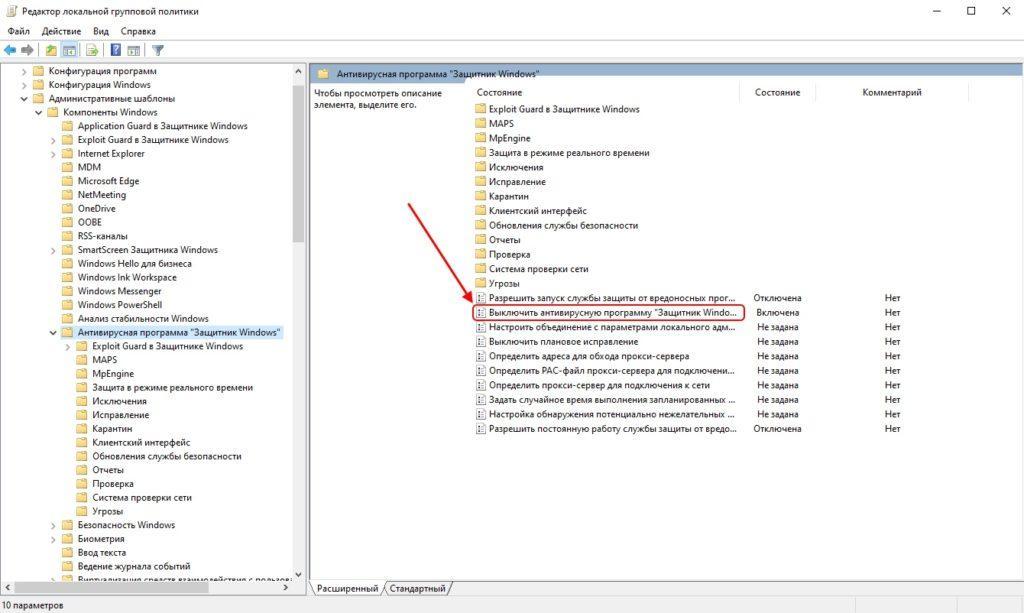Click the folder icon beside Microsoft Edge
The height and width of the screenshot is (613, 1024).
click(67, 181)
